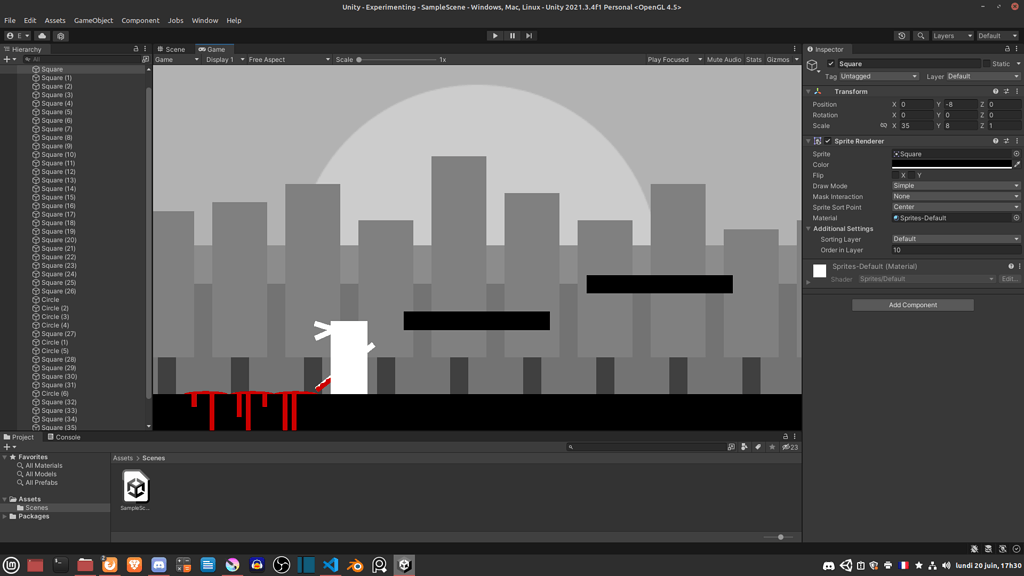Image resolution: width=1024 pixels, height=576 pixels.
Task: Open the Sprite object picker beside Square
Action: pyautogui.click(x=1016, y=154)
